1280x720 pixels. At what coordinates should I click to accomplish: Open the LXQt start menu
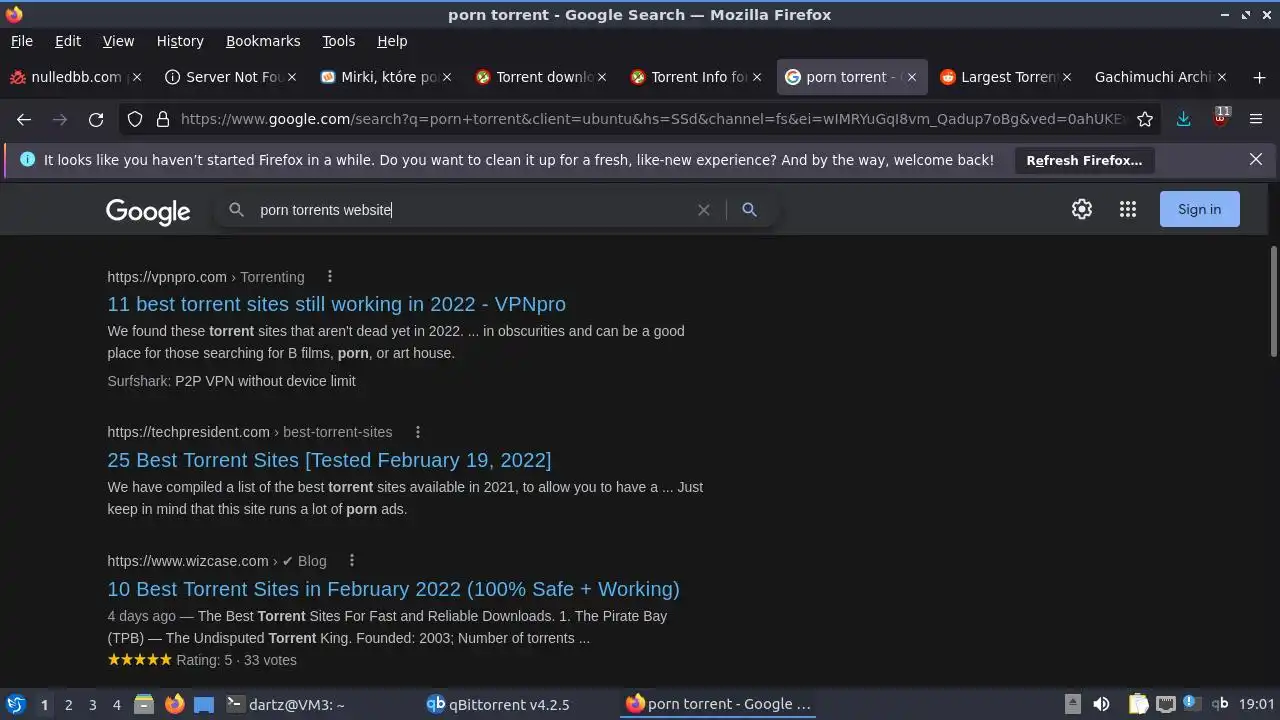tap(15, 704)
